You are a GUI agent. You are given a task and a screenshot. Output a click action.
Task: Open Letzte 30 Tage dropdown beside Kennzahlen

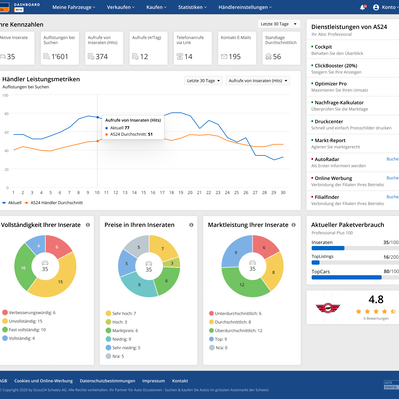pyautogui.click(x=279, y=24)
